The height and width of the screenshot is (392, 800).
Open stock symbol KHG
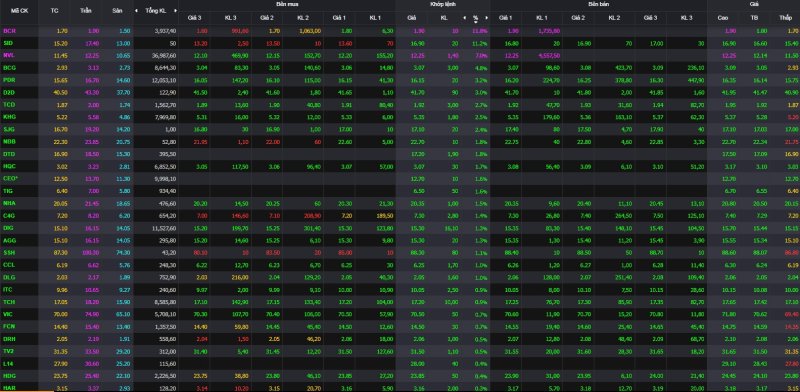coord(9,117)
